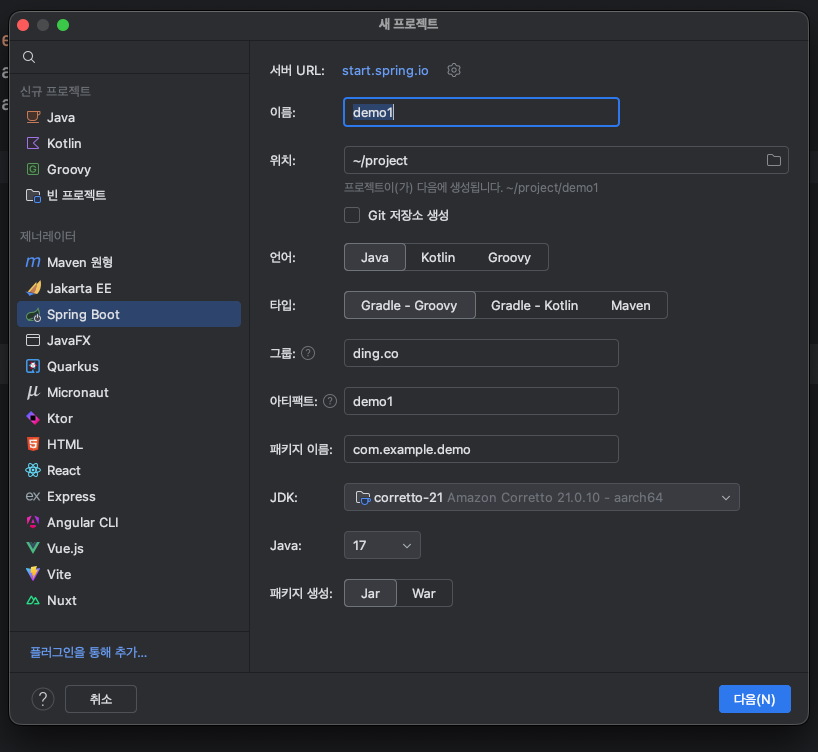Select Jar packaging
Screen dimensions: 818x752
[370, 593]
